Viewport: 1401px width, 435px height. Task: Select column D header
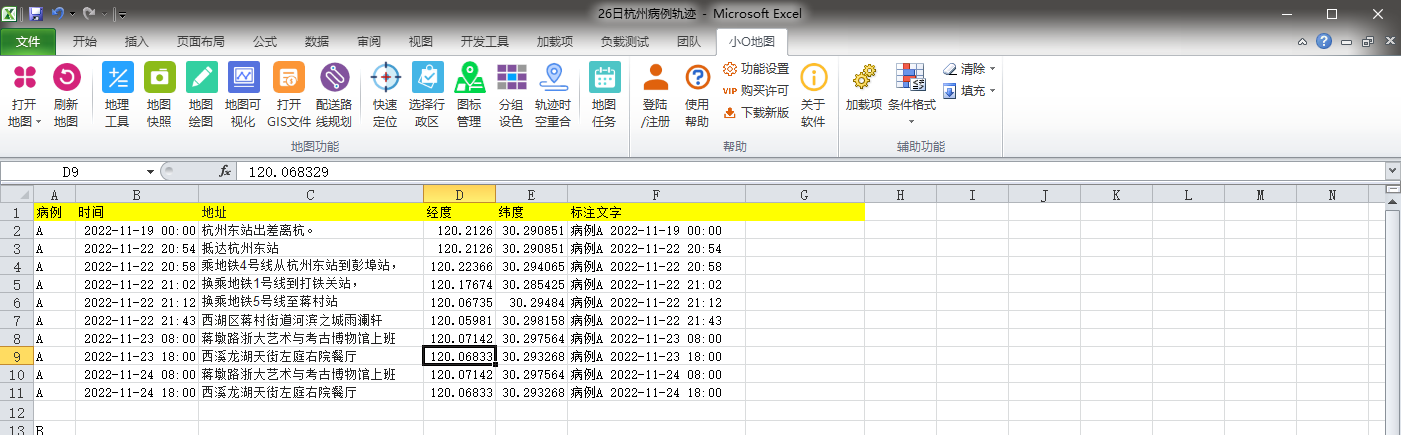point(459,195)
